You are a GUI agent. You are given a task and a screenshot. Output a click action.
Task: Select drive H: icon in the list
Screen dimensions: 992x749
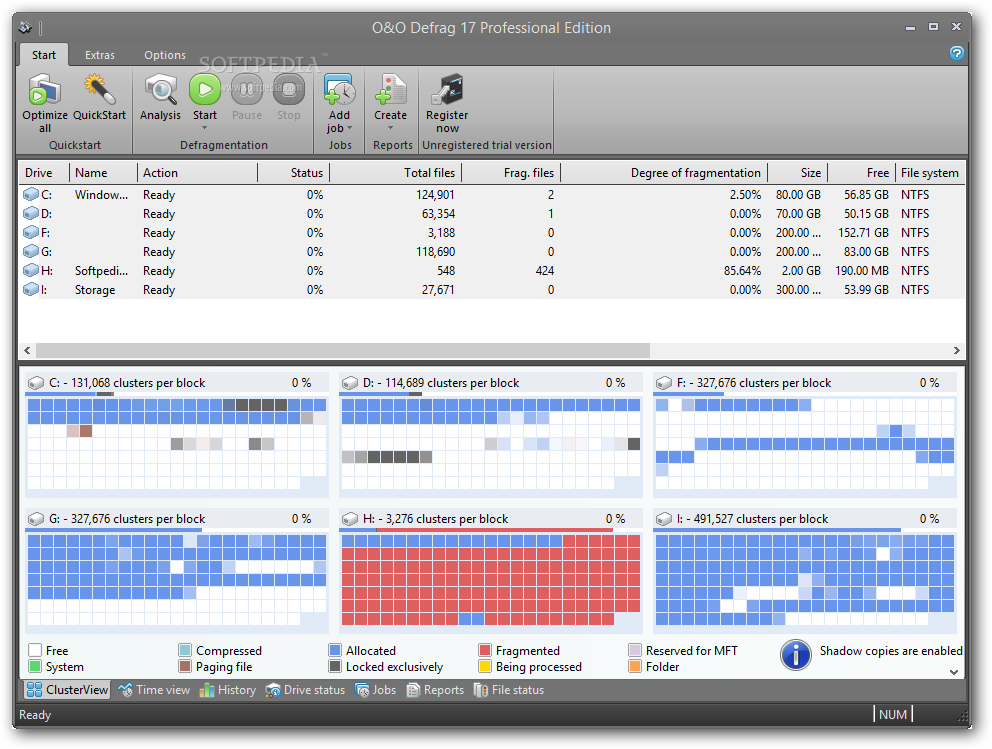[31, 270]
